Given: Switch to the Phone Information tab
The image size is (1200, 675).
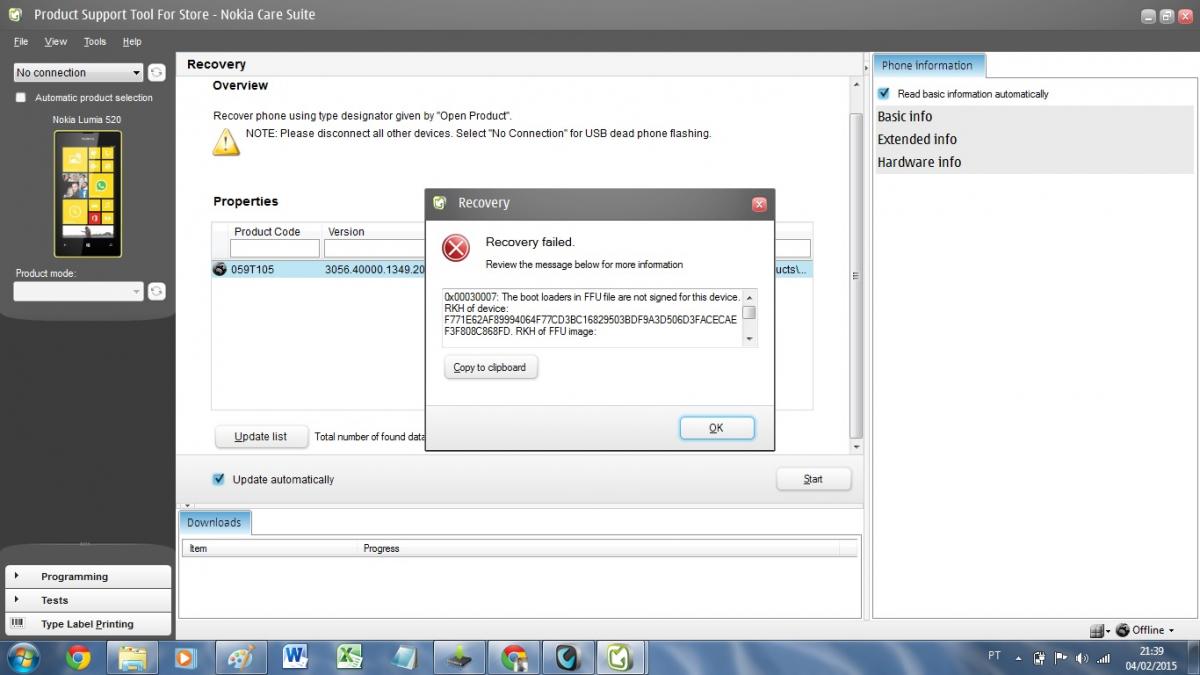Looking at the screenshot, I should tap(927, 65).
